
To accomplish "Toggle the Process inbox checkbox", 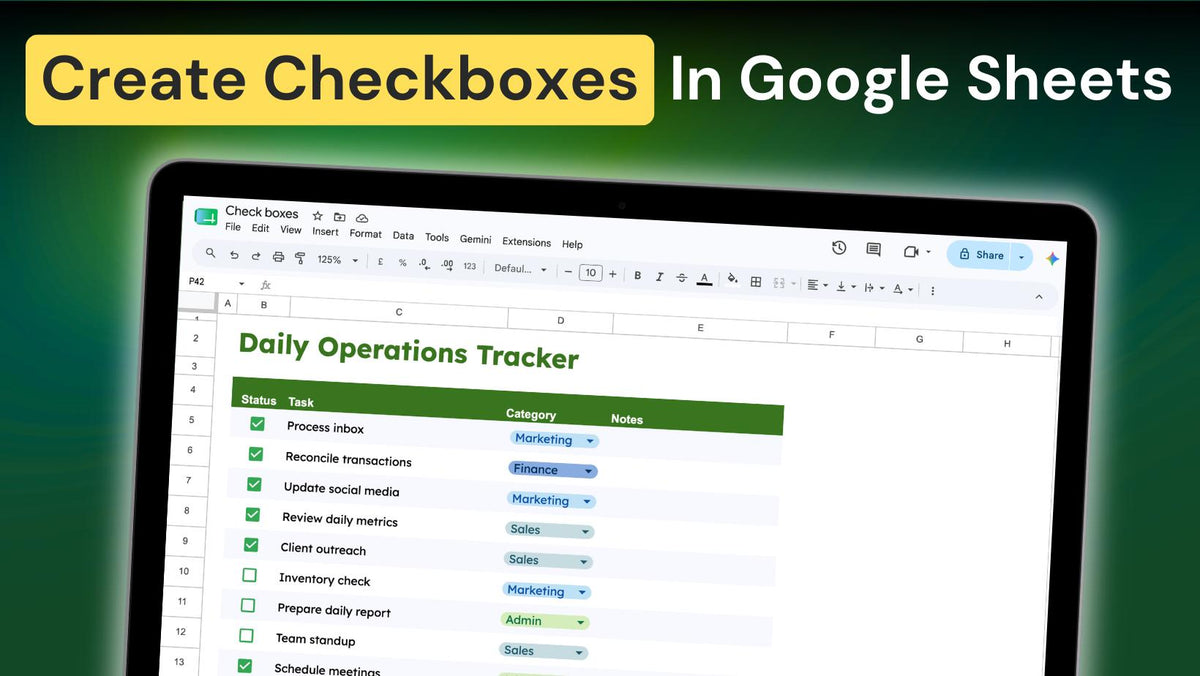I will [x=257, y=424].
